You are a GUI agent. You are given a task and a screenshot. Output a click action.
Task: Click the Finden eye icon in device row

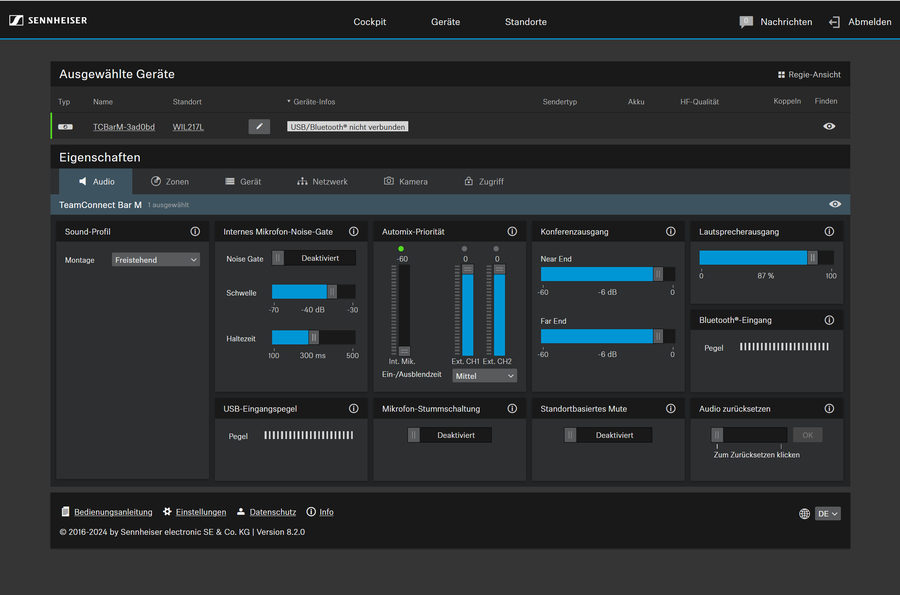click(829, 126)
